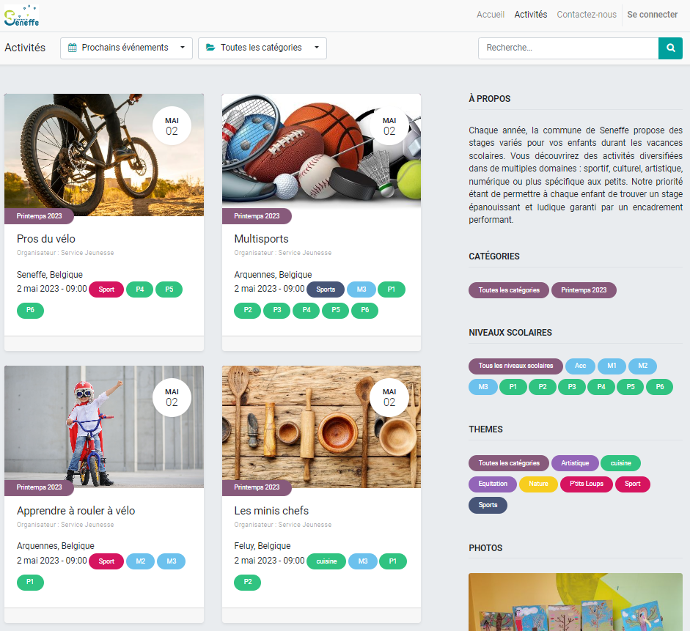The image size is (690, 631).
Task: Click the MAI 02 date badge on Multisports
Action: click(x=389, y=126)
